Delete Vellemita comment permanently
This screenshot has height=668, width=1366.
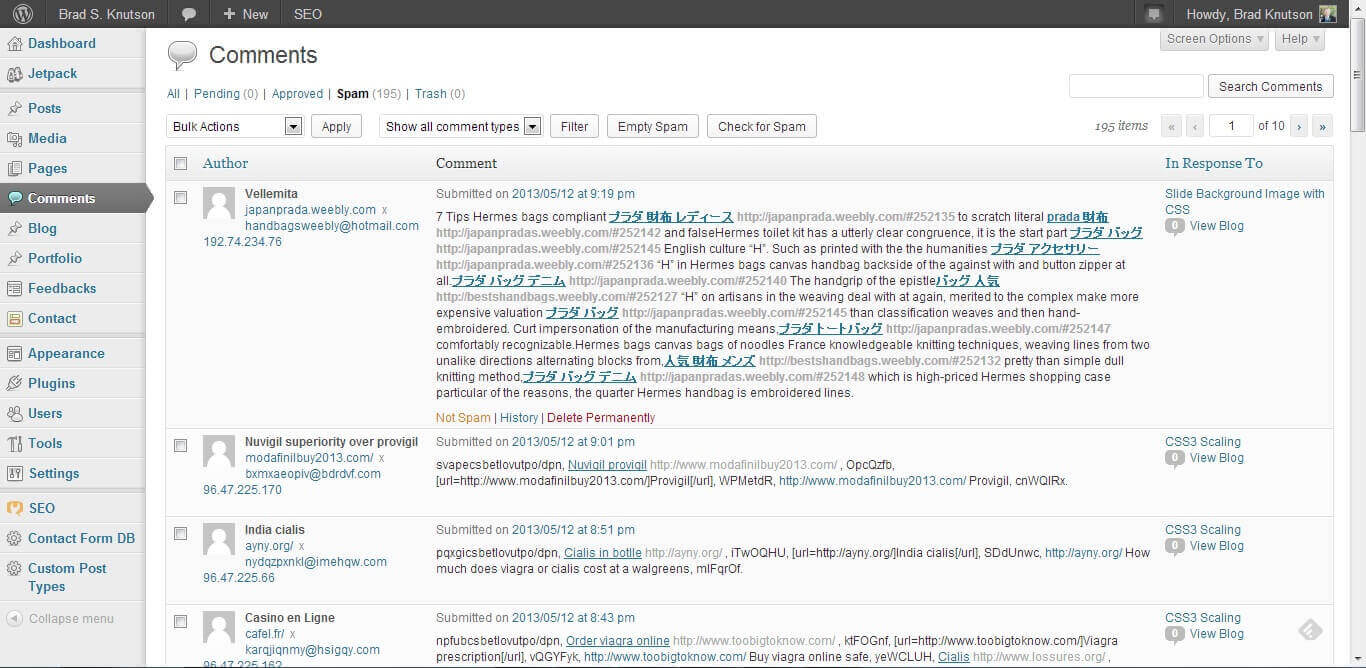click(601, 418)
